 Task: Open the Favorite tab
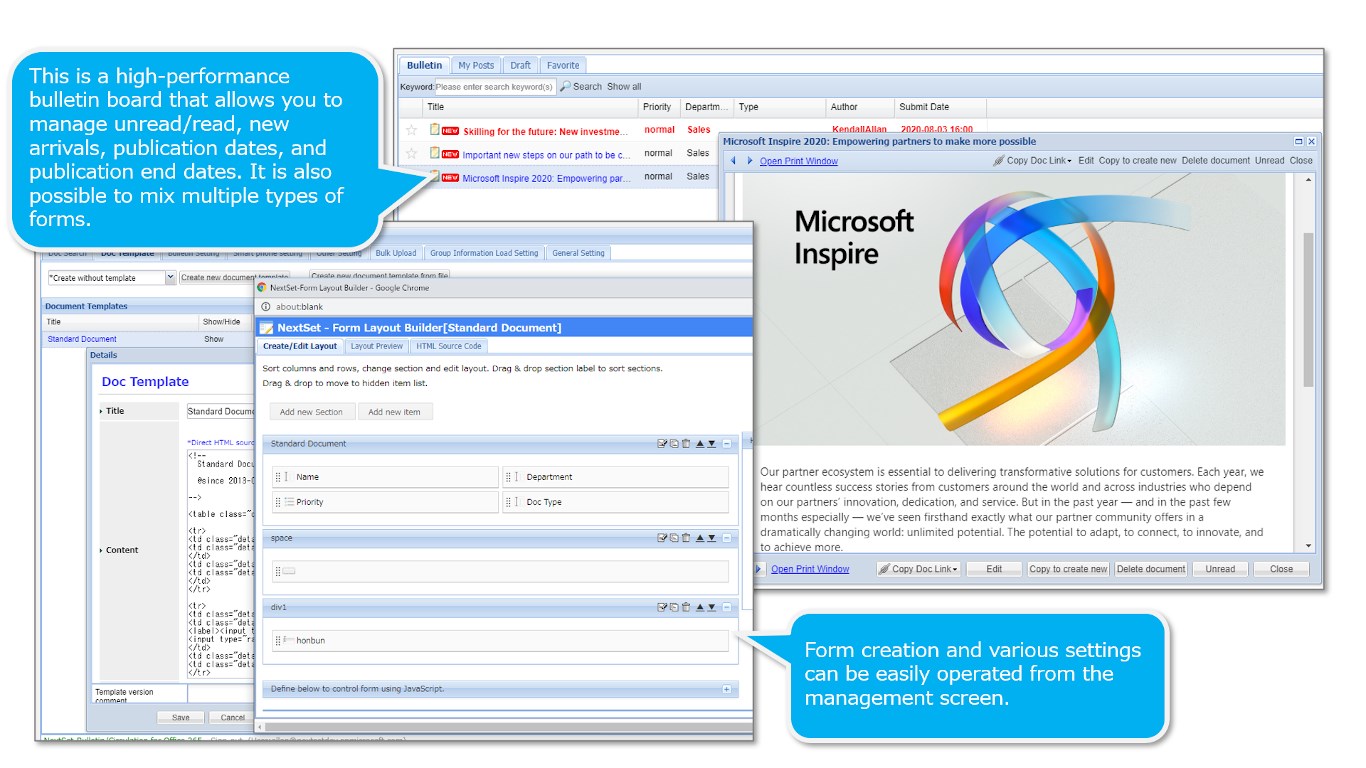563,65
